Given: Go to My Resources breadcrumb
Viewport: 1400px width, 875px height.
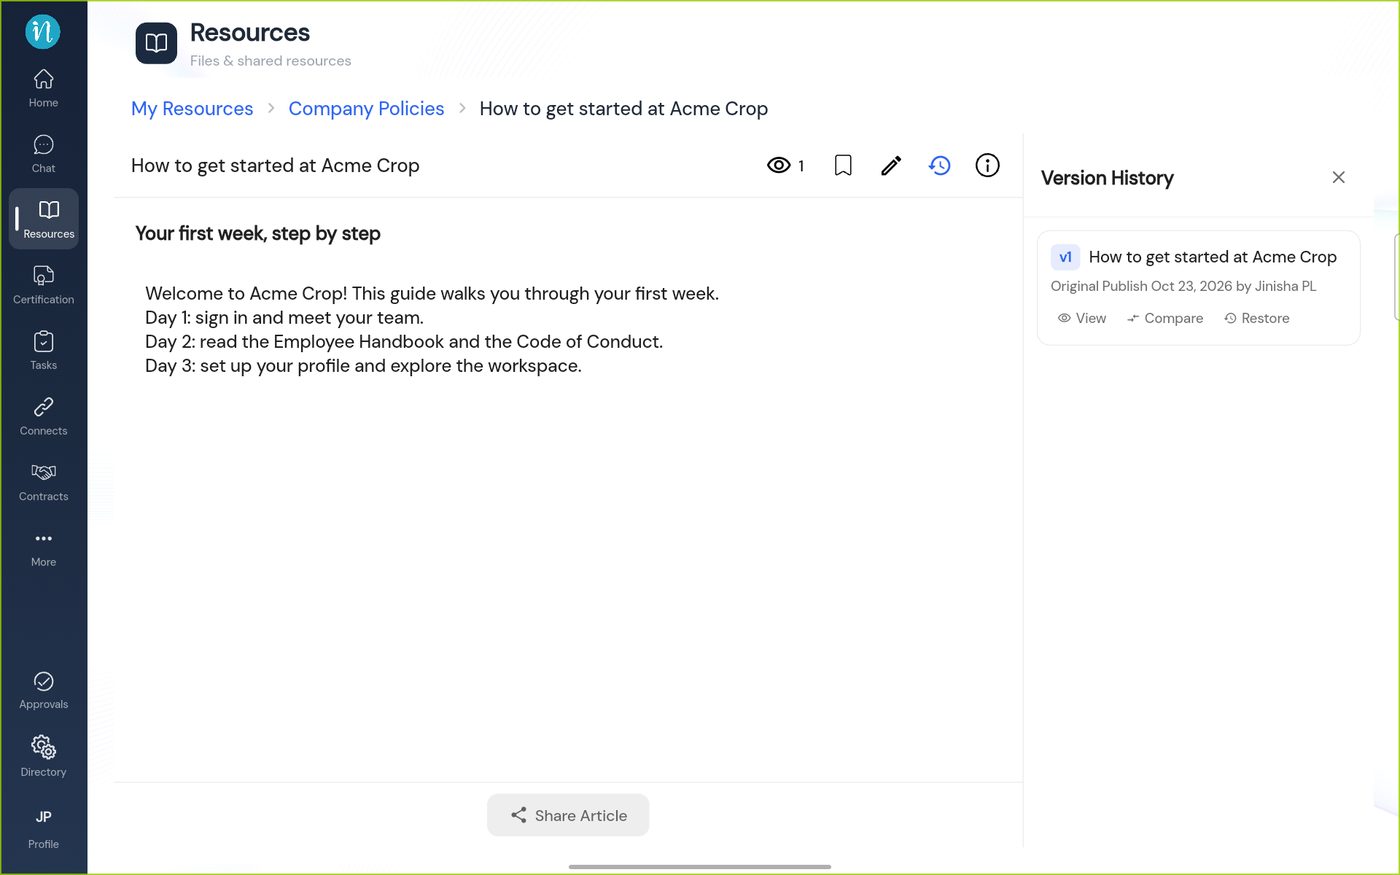Looking at the screenshot, I should 192,109.
